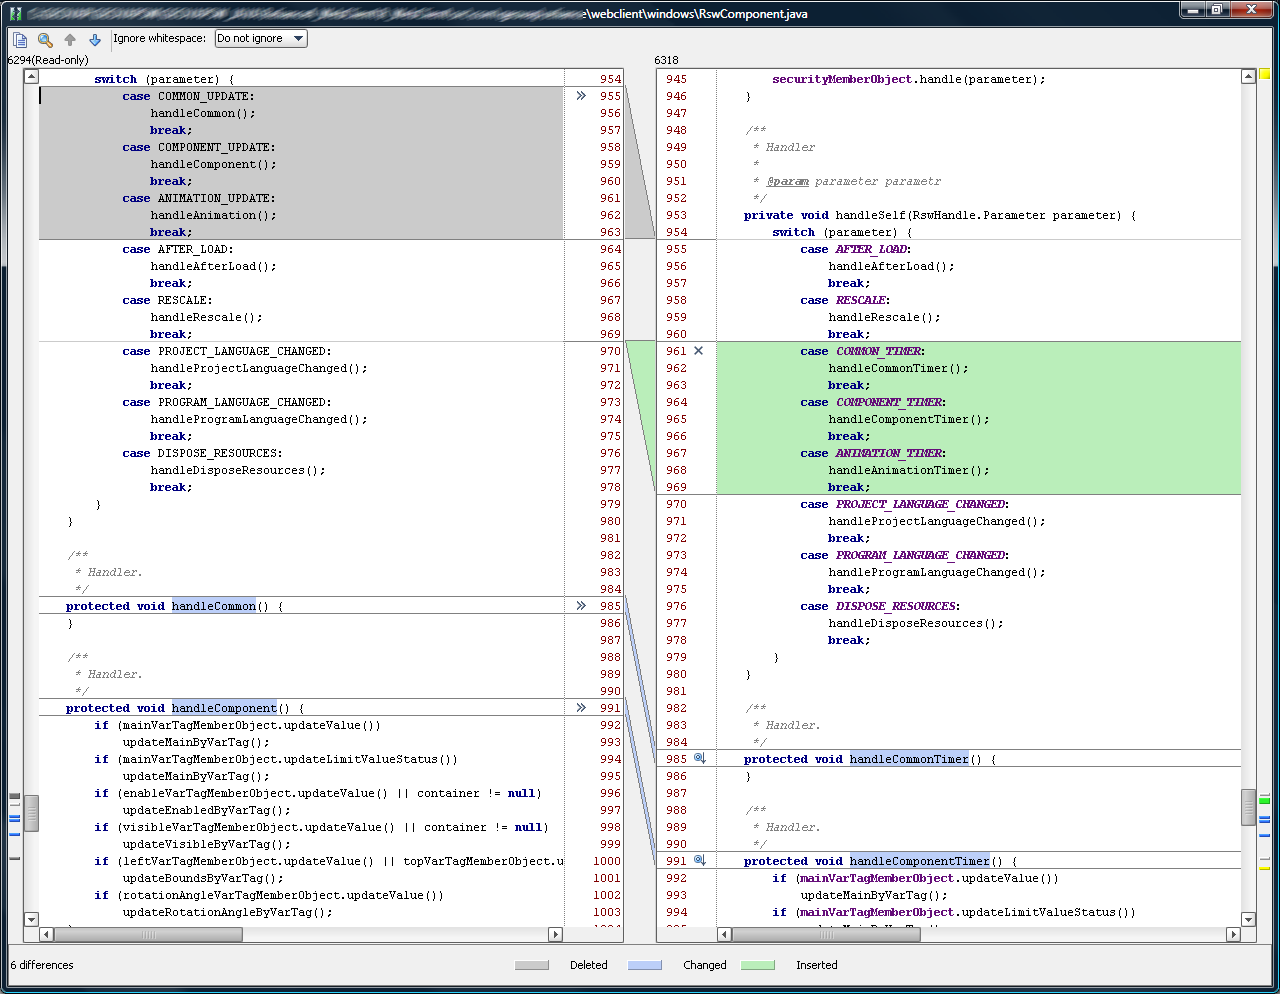Click left gutter line number 1000
Image resolution: width=1280 pixels, height=994 pixels.
pos(607,861)
